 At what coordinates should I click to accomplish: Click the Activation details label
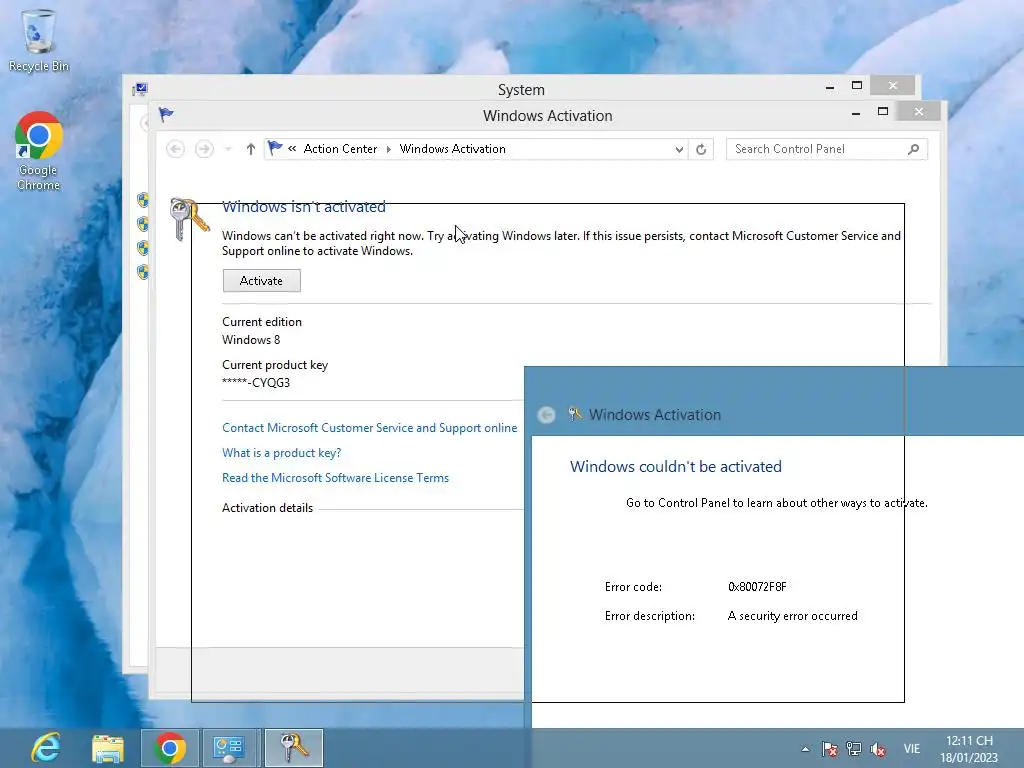click(x=267, y=508)
